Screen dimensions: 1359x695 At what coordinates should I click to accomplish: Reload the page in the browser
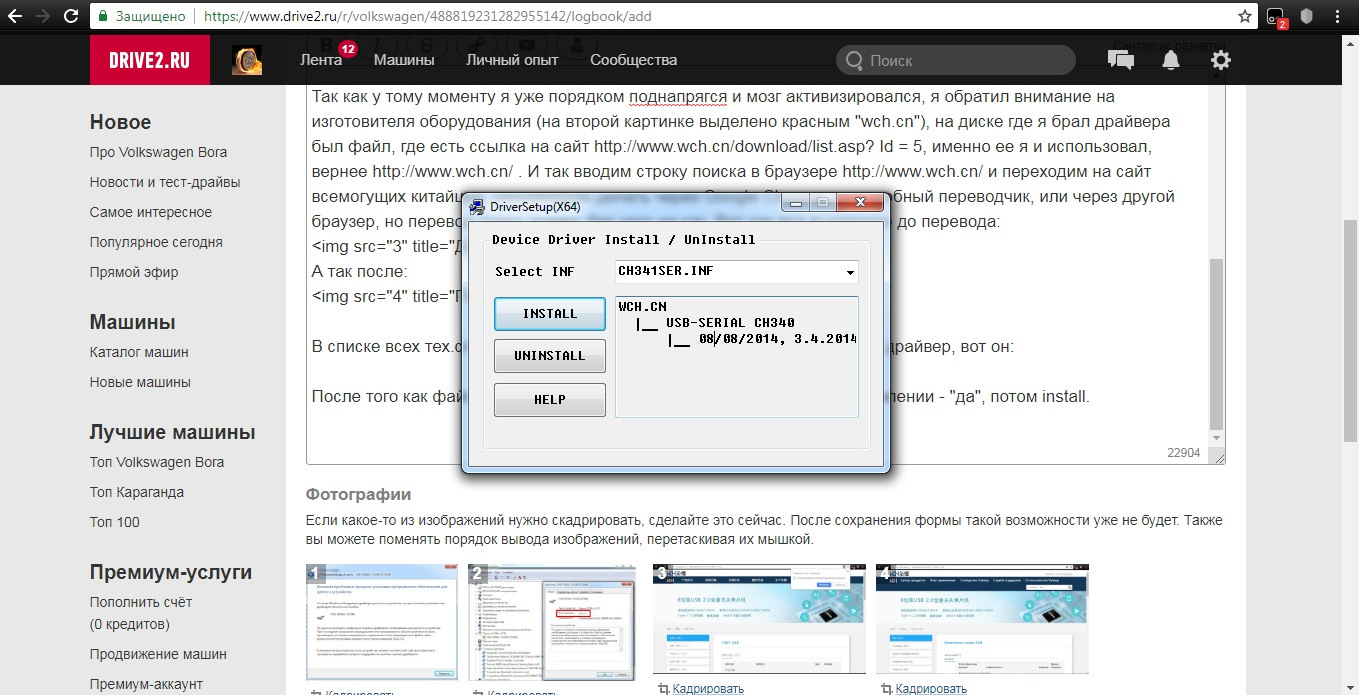(72, 17)
